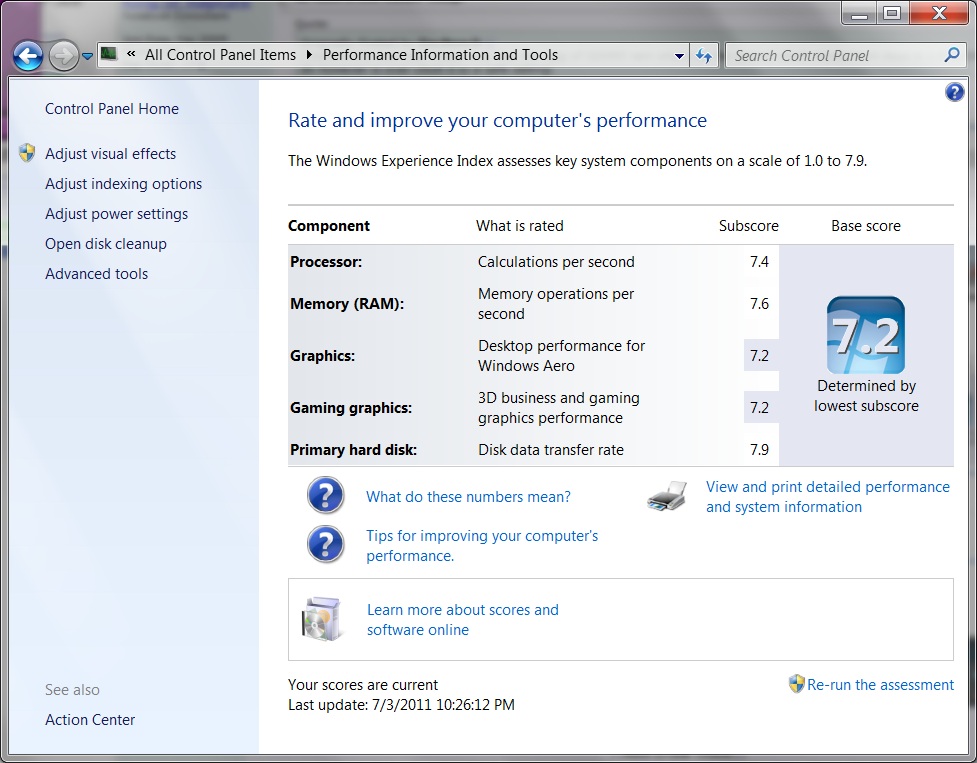This screenshot has width=977, height=763.
Task: Click the Memory (RAM): row label
Action: 347,303
